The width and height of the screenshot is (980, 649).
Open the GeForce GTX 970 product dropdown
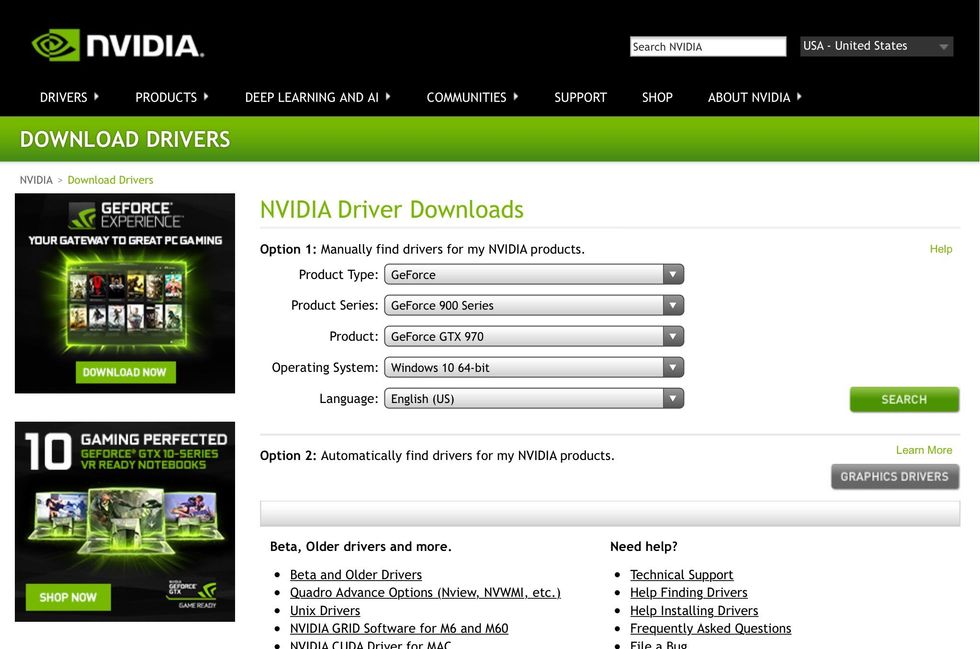click(x=673, y=336)
